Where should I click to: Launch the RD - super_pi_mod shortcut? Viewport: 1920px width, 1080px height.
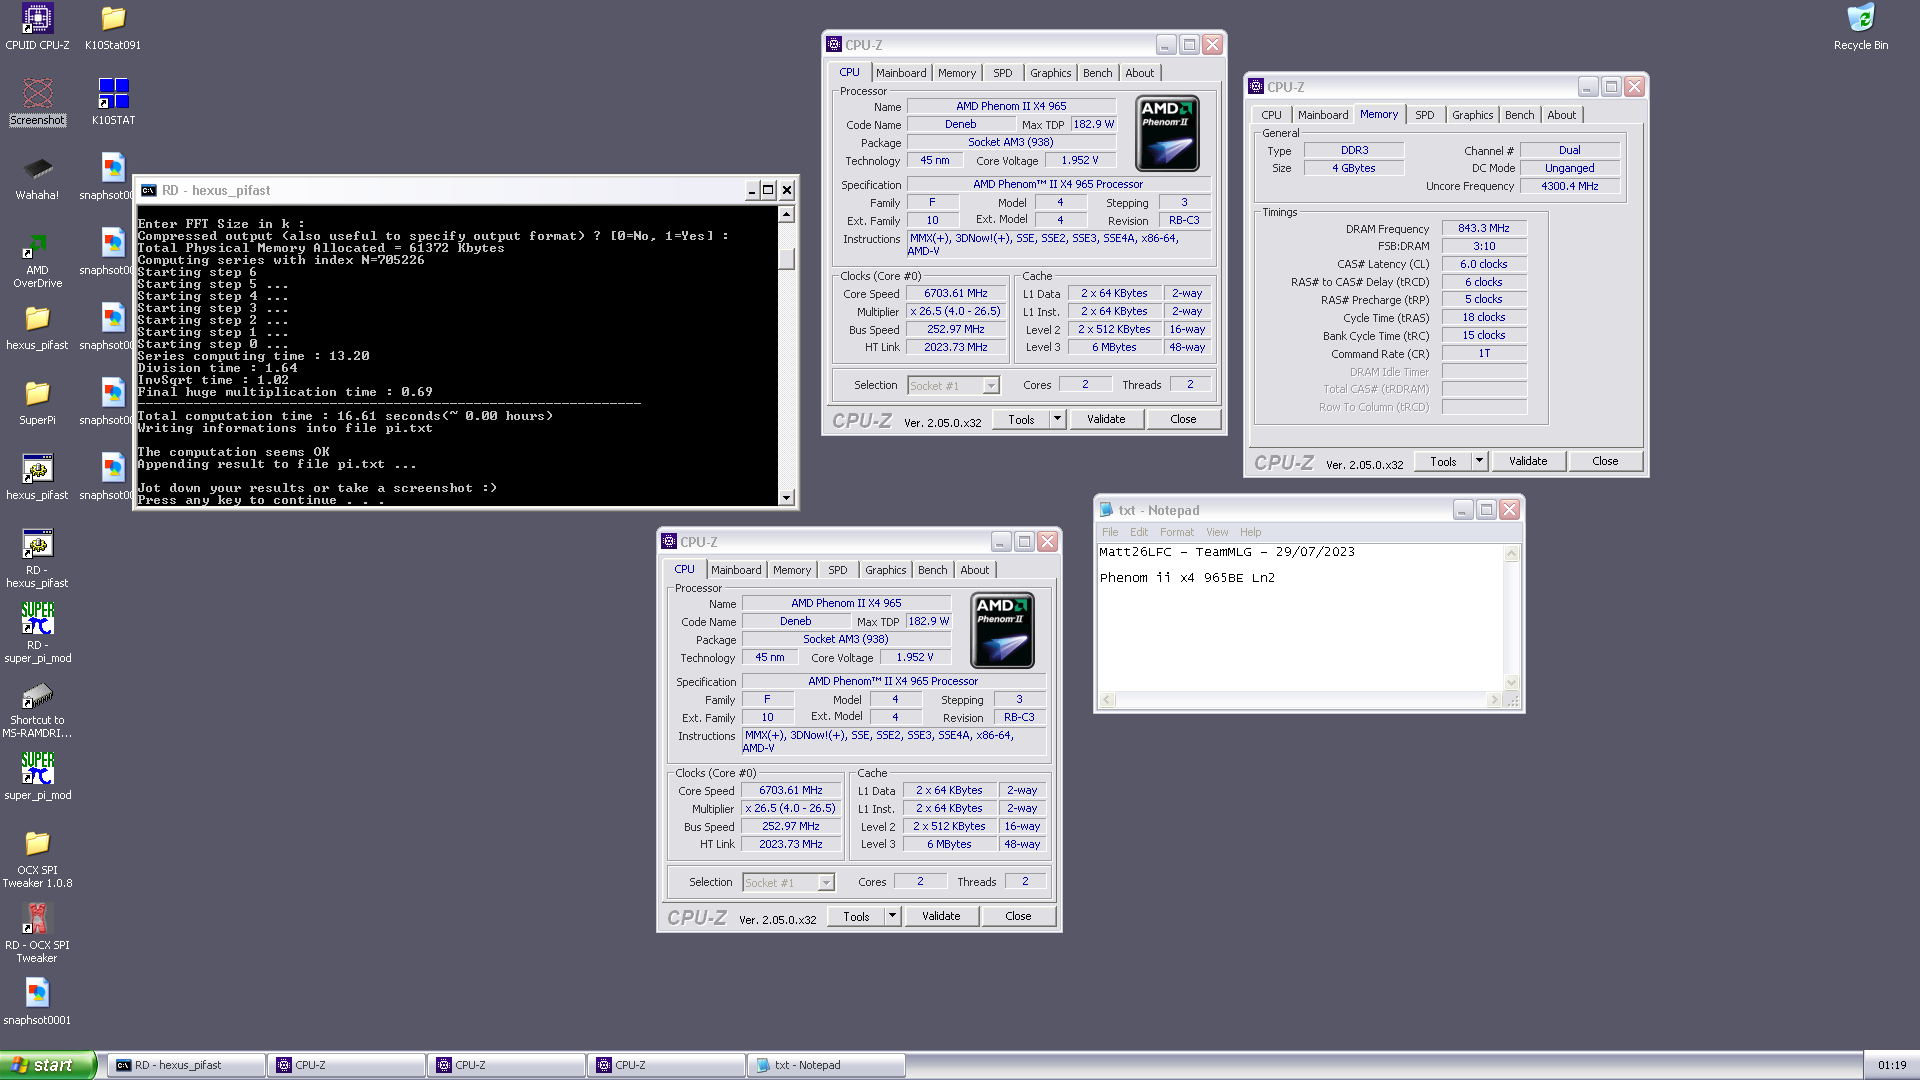[x=37, y=633]
